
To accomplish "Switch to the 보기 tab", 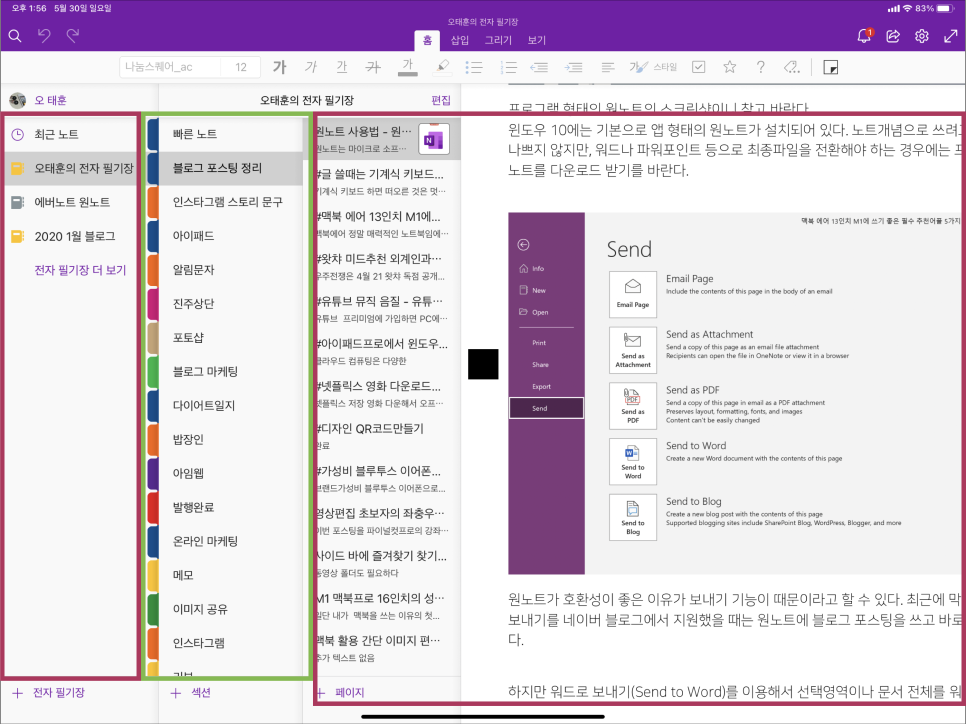I will [x=537, y=40].
